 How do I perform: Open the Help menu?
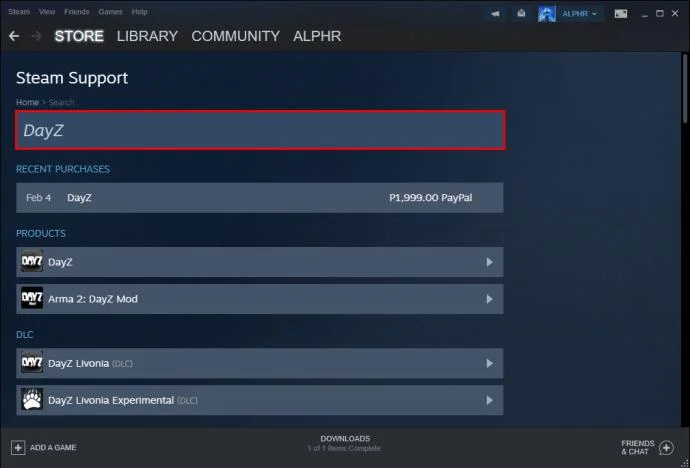(x=139, y=12)
